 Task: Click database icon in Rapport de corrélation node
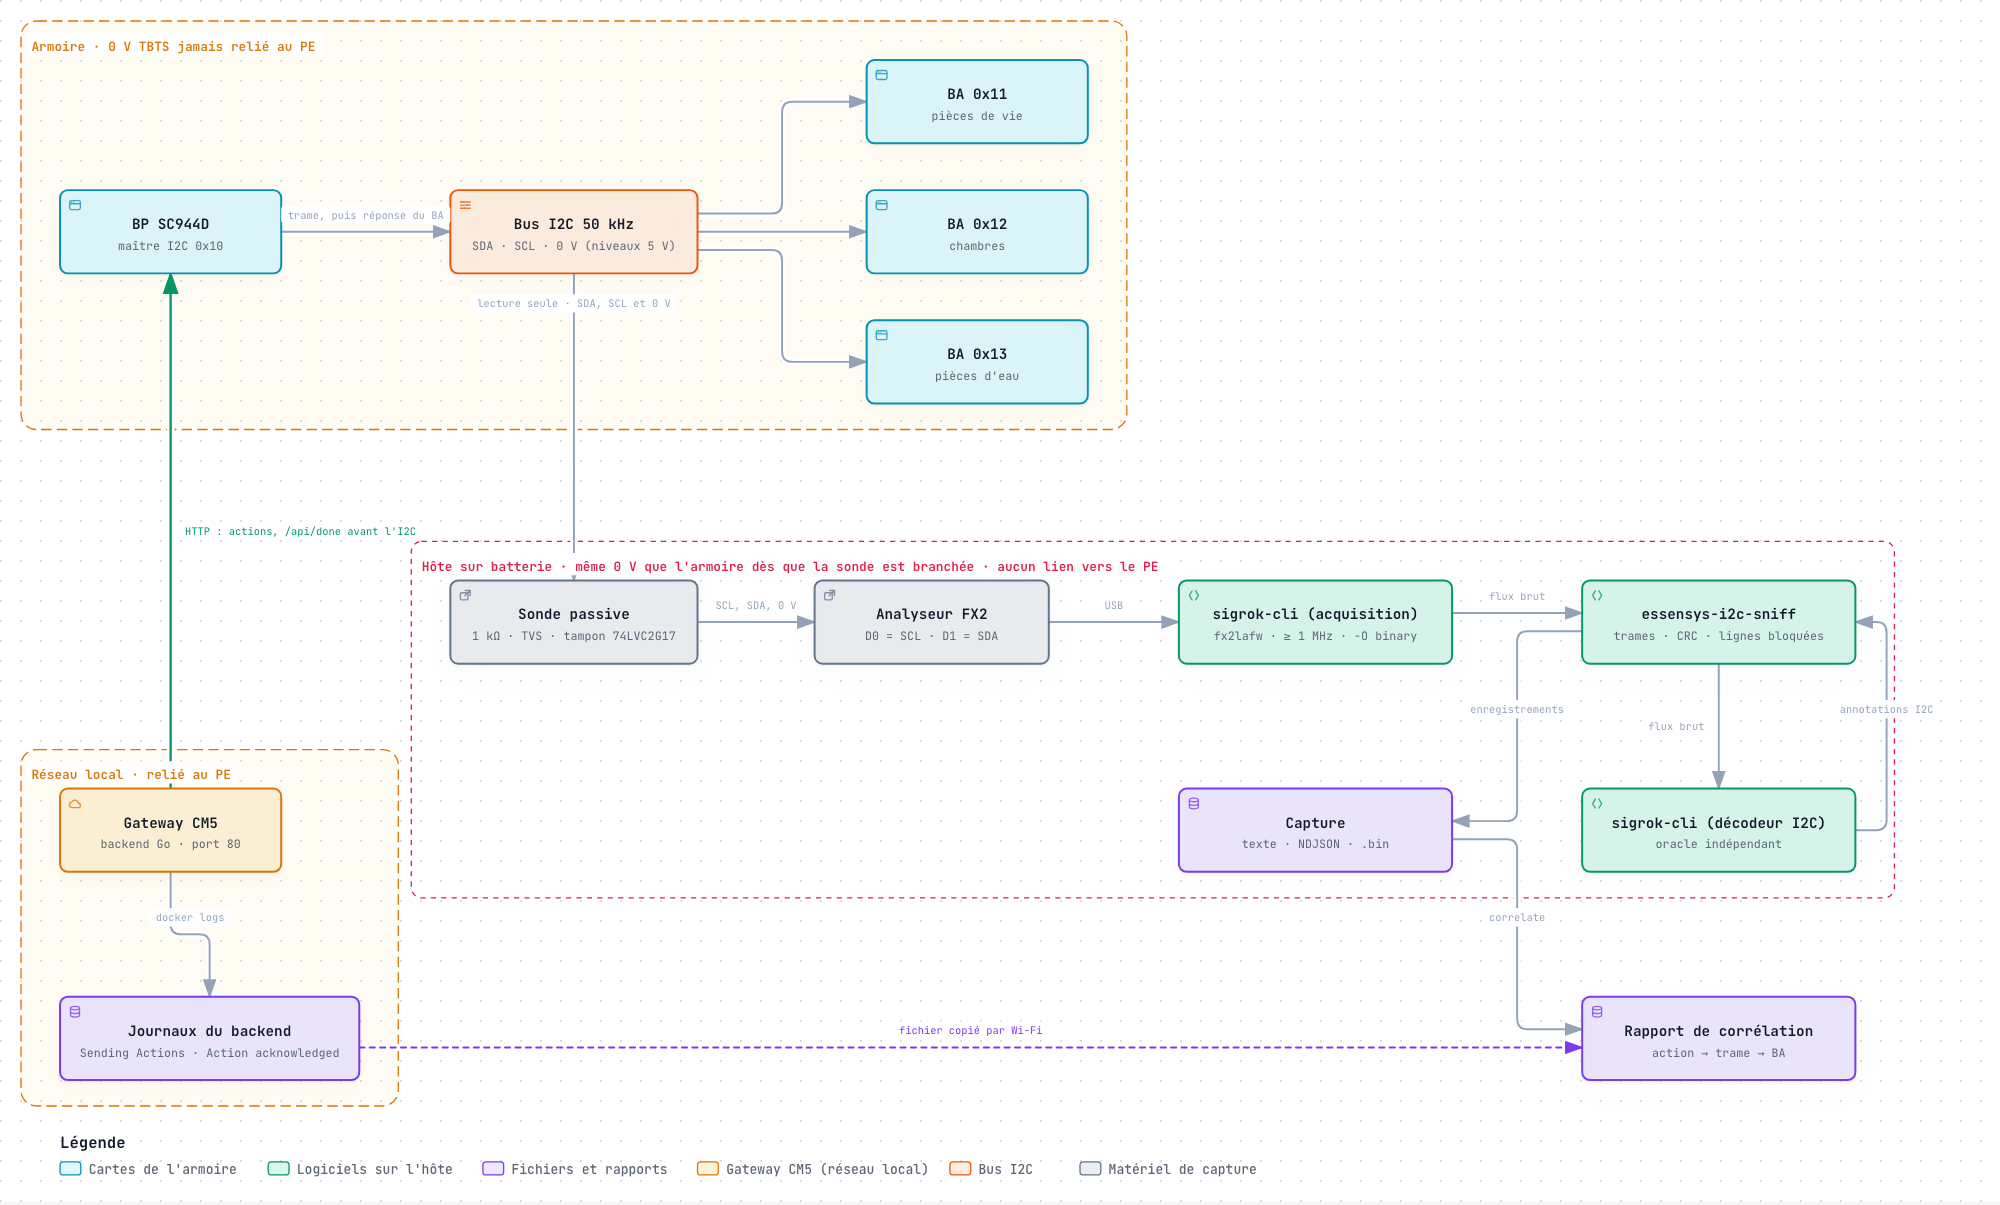click(x=1597, y=1011)
